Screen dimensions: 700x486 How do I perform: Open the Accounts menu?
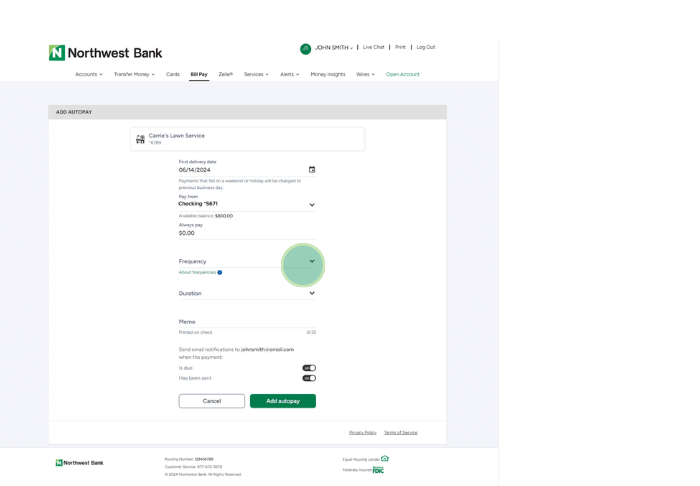tap(88, 74)
